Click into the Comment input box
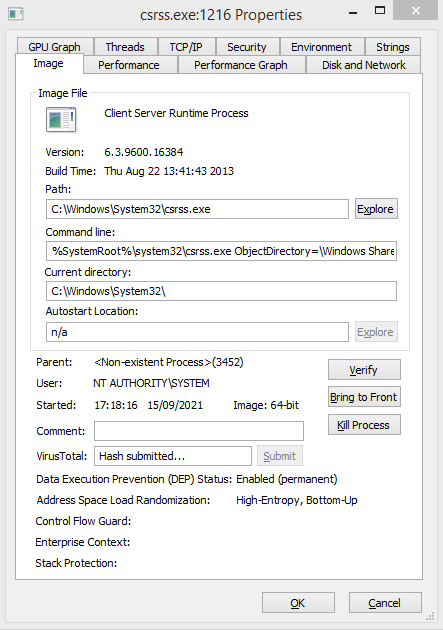 click(x=199, y=431)
